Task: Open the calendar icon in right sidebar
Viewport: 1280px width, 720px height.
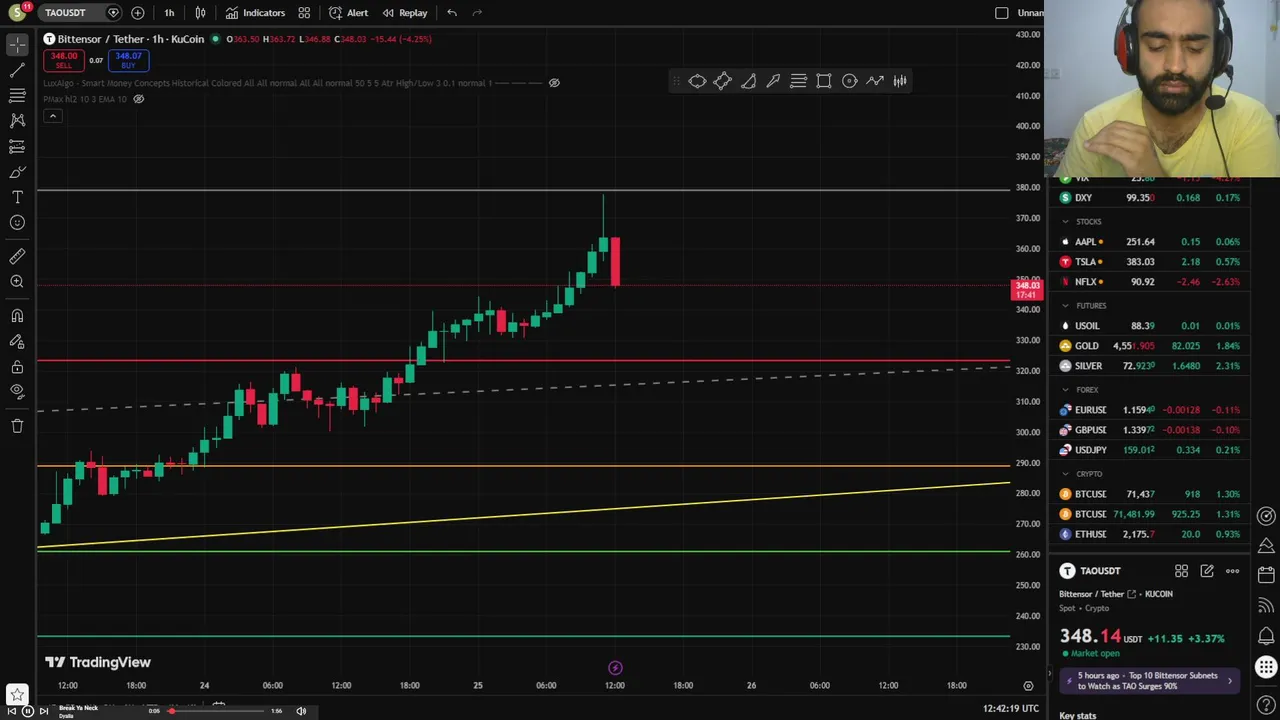Action: pyautogui.click(x=1266, y=575)
